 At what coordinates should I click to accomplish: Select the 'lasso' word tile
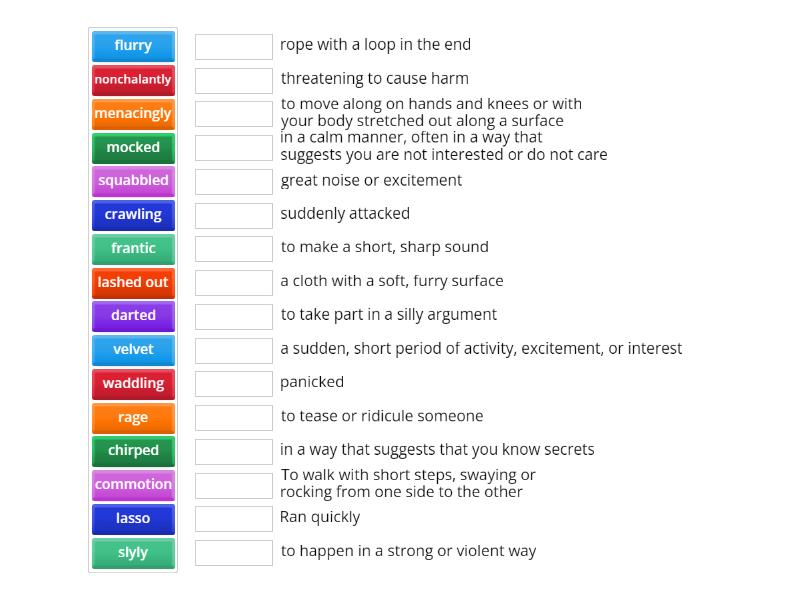(133, 519)
